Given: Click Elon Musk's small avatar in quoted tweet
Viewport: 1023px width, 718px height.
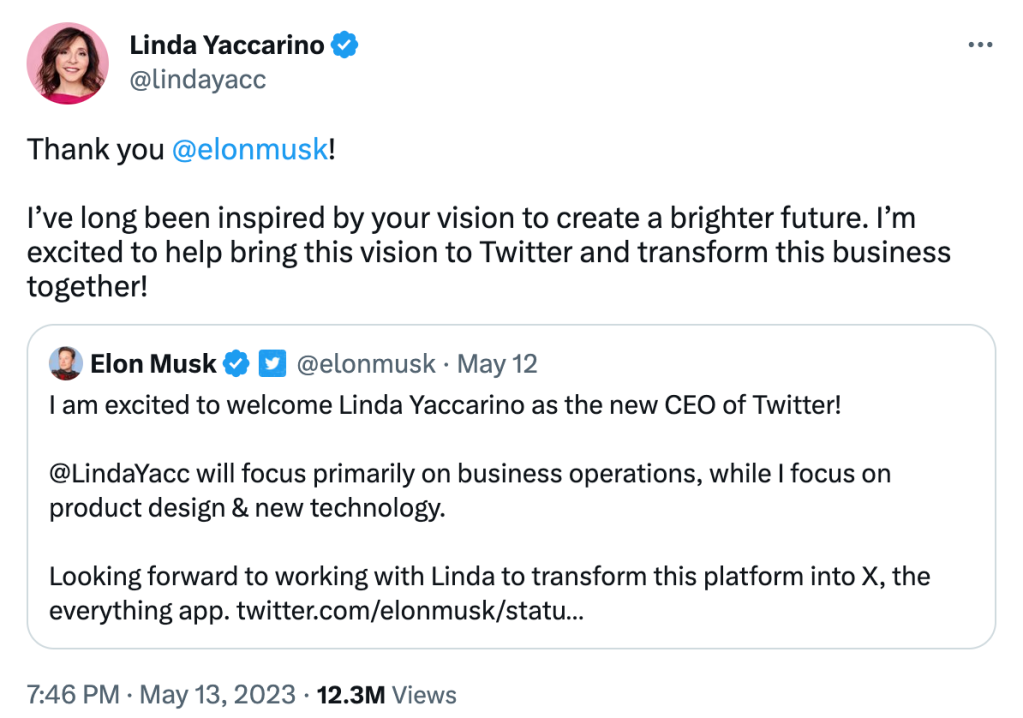Looking at the screenshot, I should (x=66, y=364).
